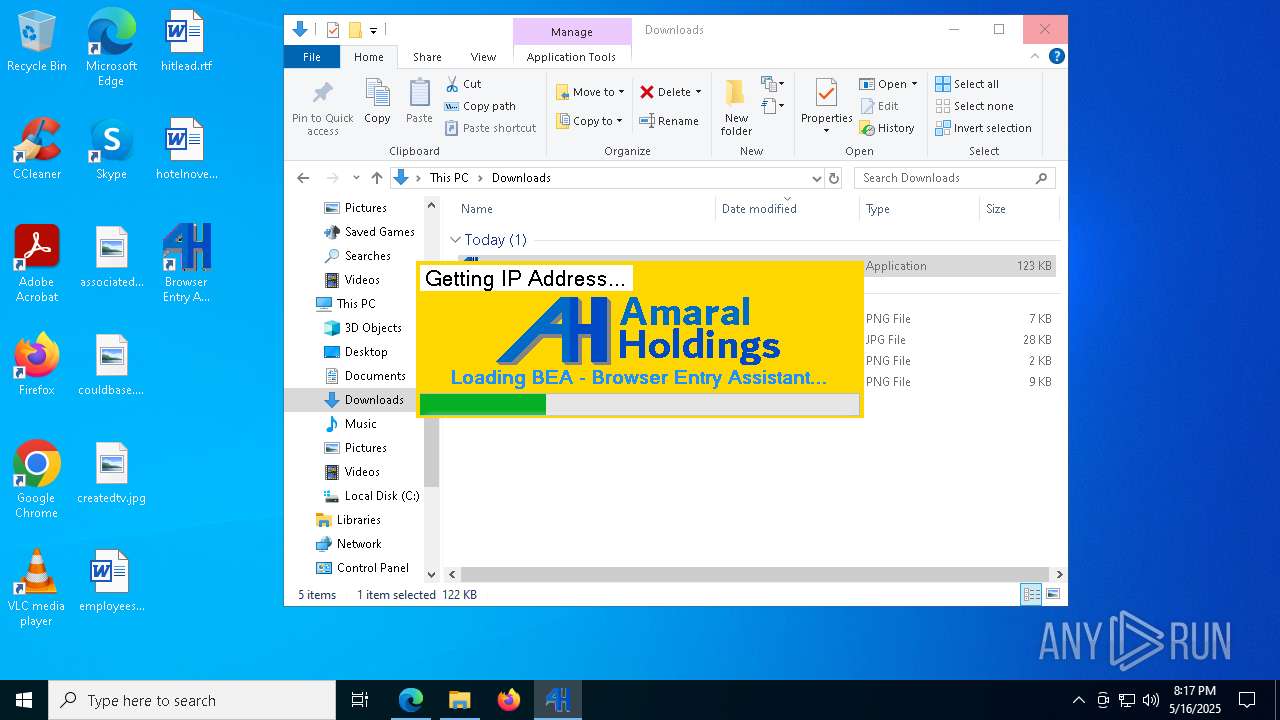Click Pin to Quick access icon
This screenshot has height=720, width=1280.
click(x=322, y=108)
